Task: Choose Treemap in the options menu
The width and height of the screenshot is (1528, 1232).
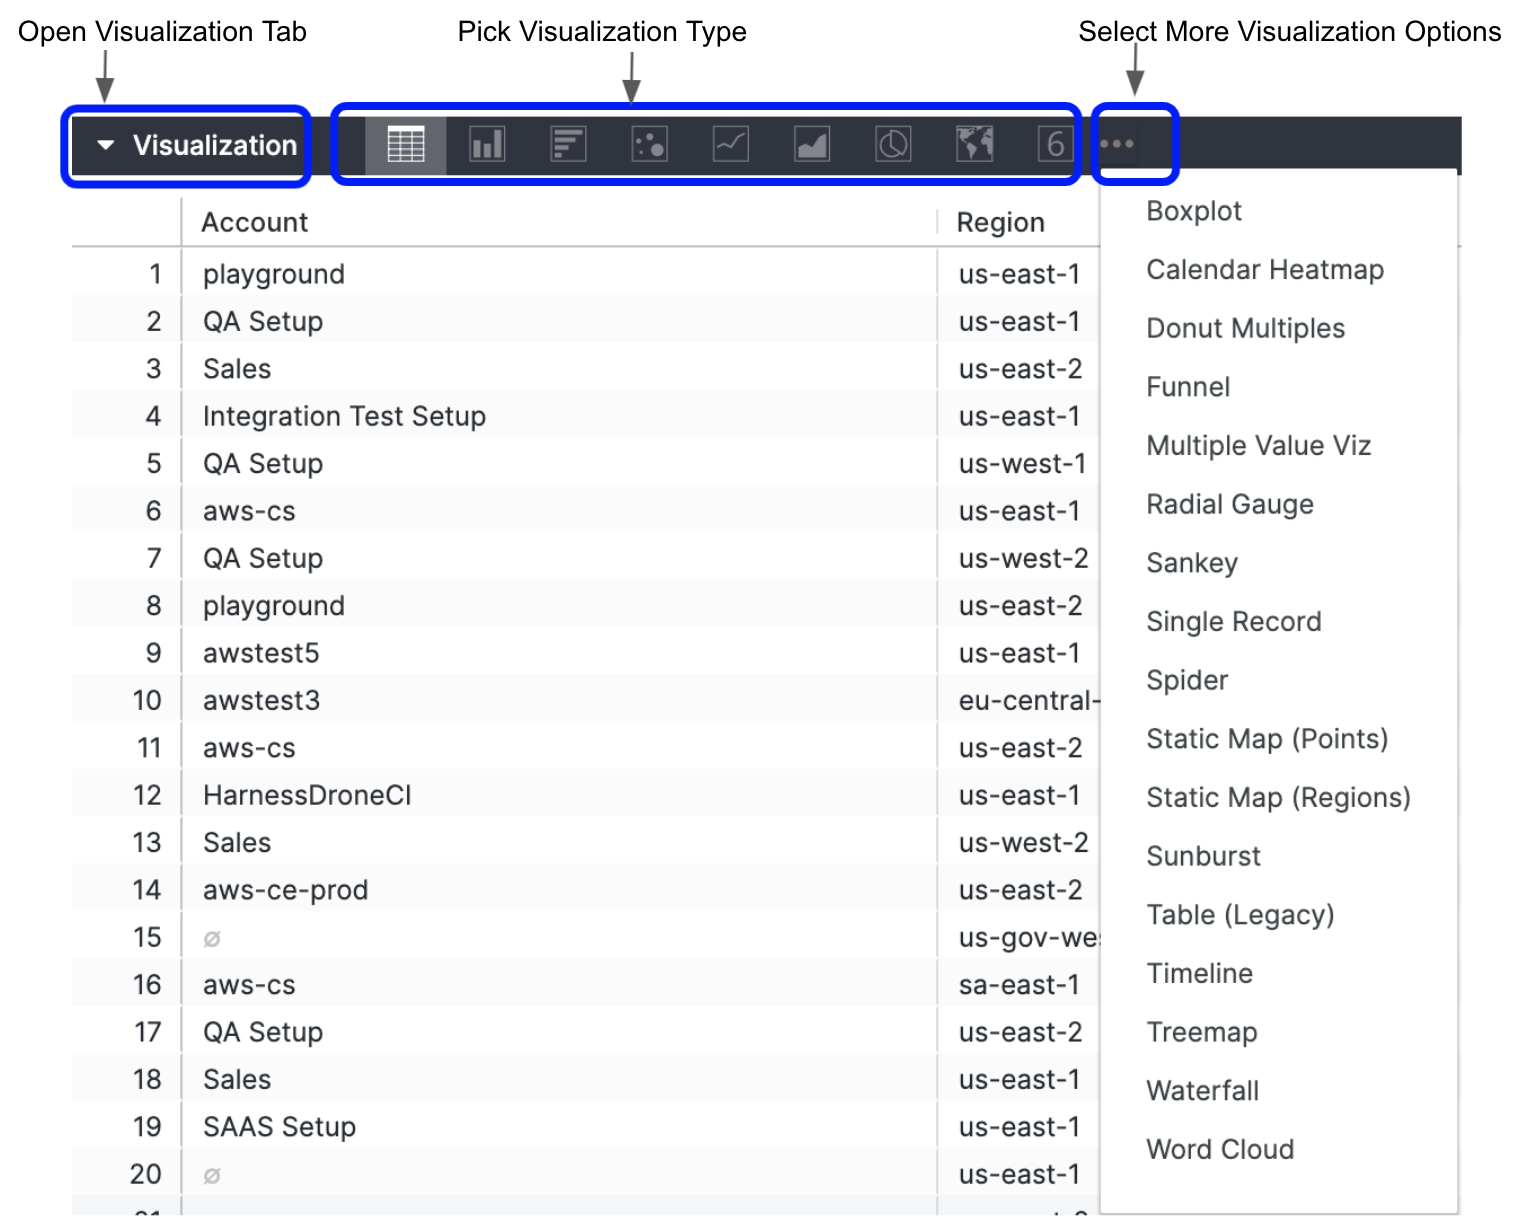Action: 1201,1032
